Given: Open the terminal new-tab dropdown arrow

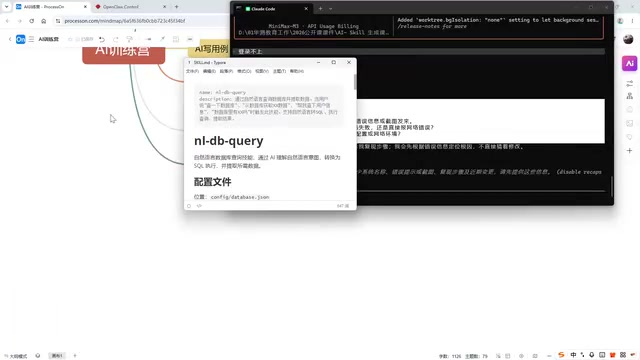Looking at the screenshot, I should click(330, 9).
